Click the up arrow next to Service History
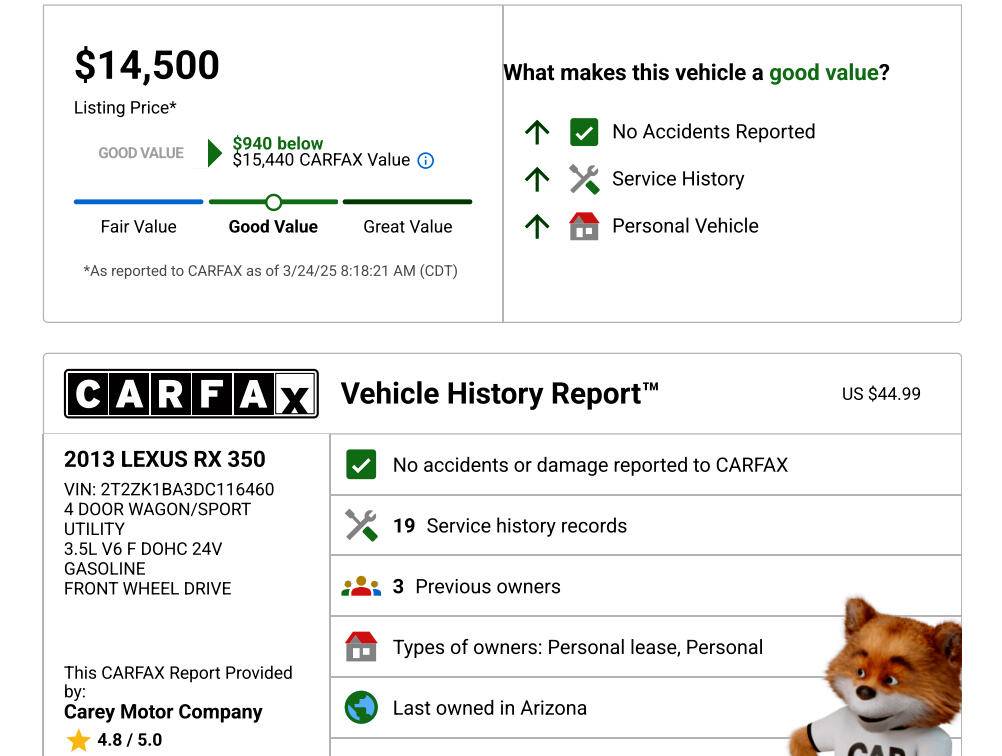Image resolution: width=1002 pixels, height=756 pixels. tap(537, 180)
